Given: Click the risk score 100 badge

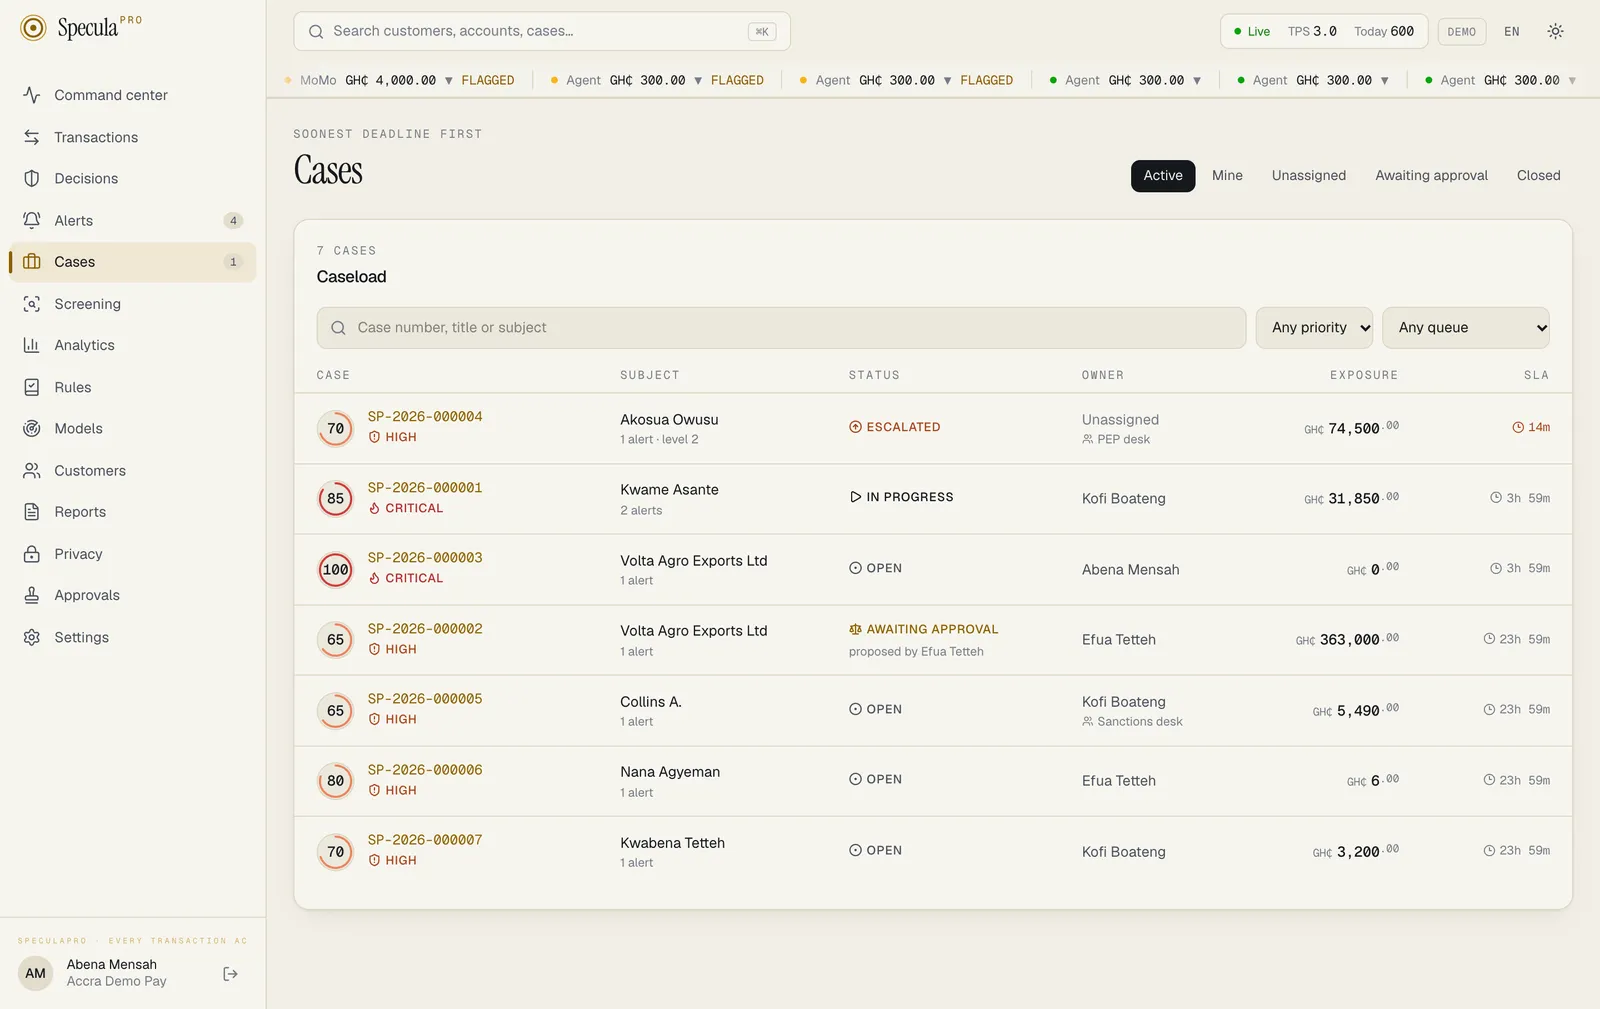Looking at the screenshot, I should click(x=336, y=570).
